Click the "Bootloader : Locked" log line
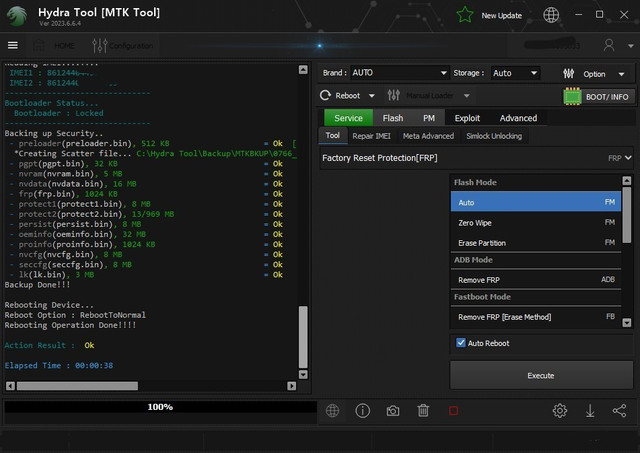 click(x=59, y=113)
